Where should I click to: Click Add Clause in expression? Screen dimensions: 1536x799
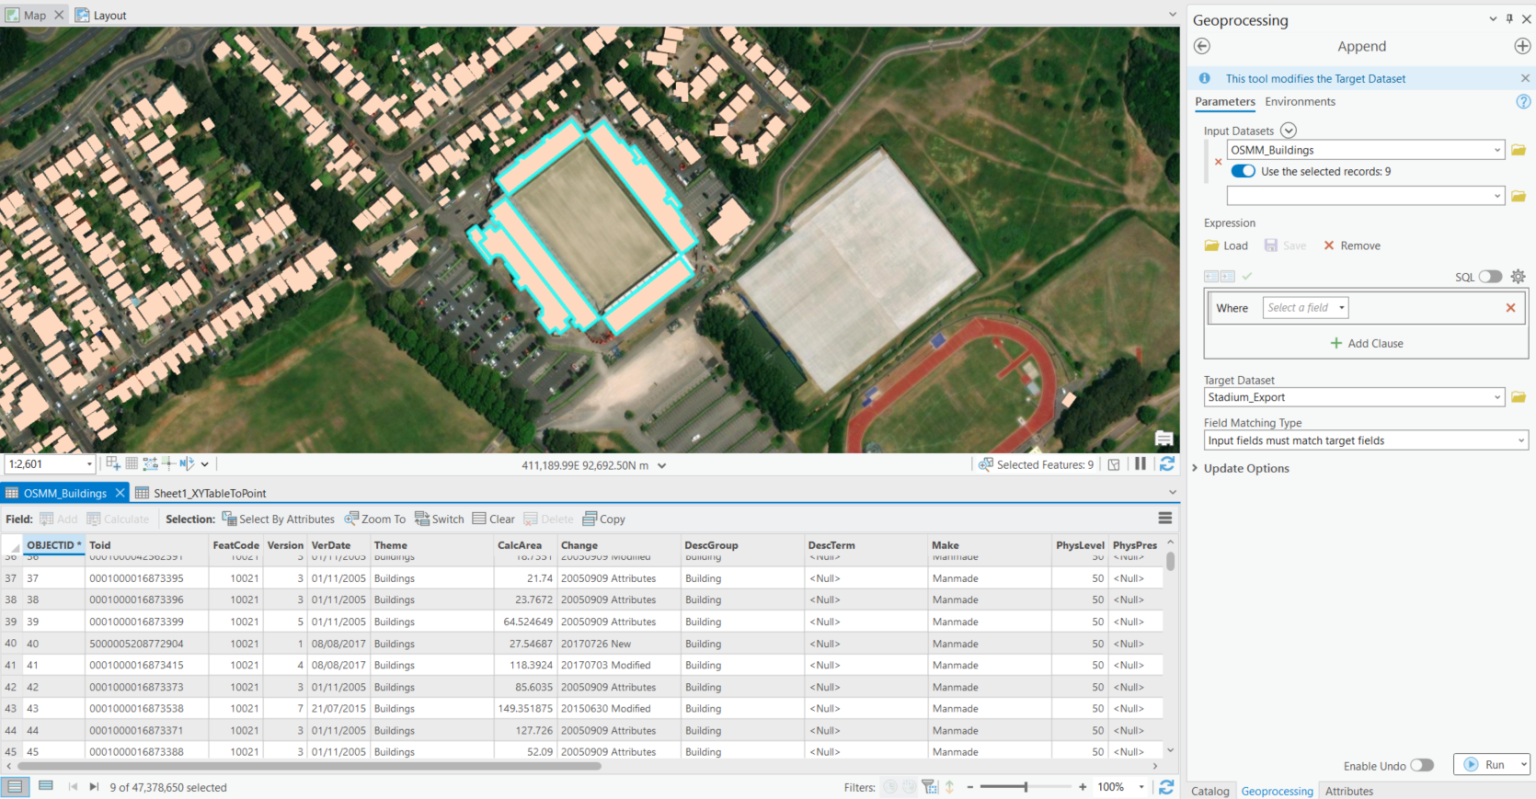(x=1366, y=343)
